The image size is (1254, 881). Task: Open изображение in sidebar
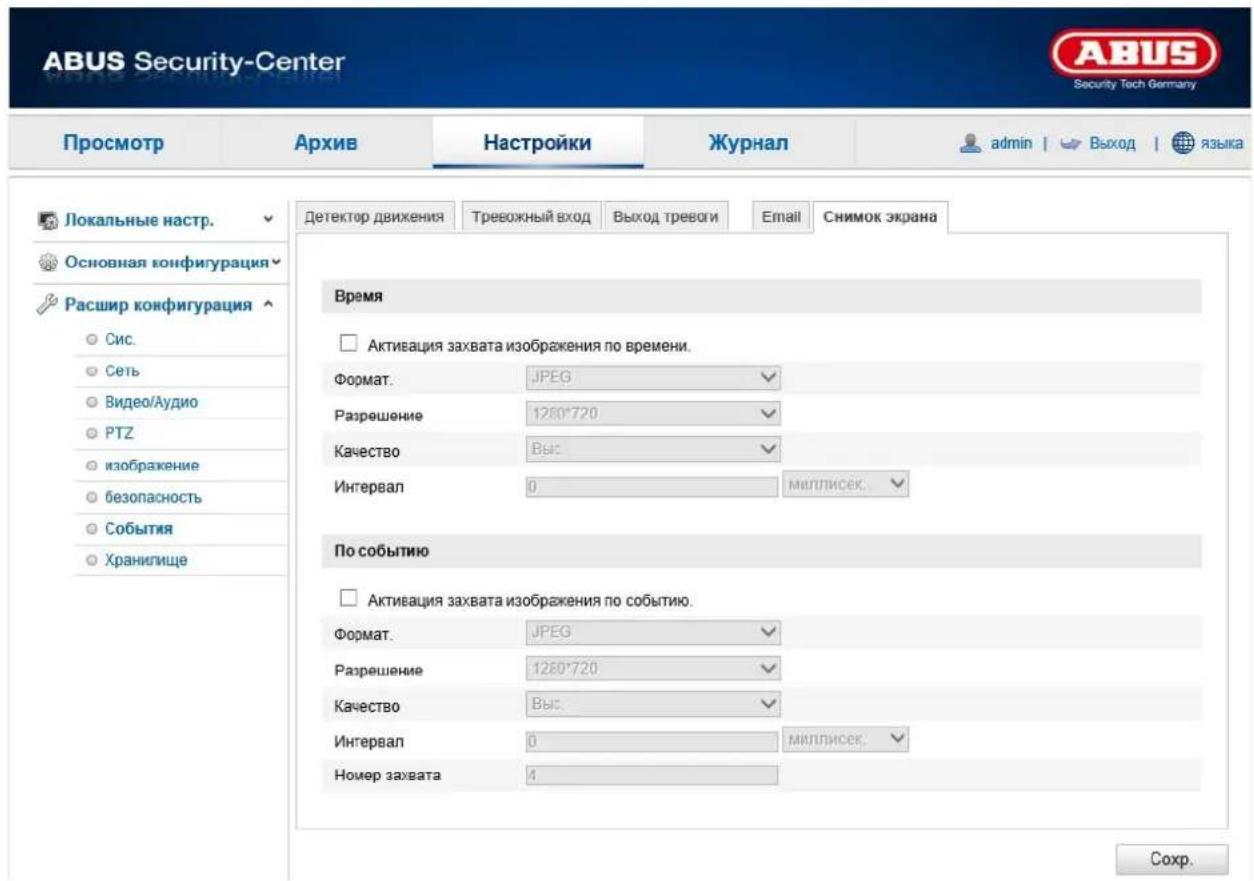coord(151,465)
